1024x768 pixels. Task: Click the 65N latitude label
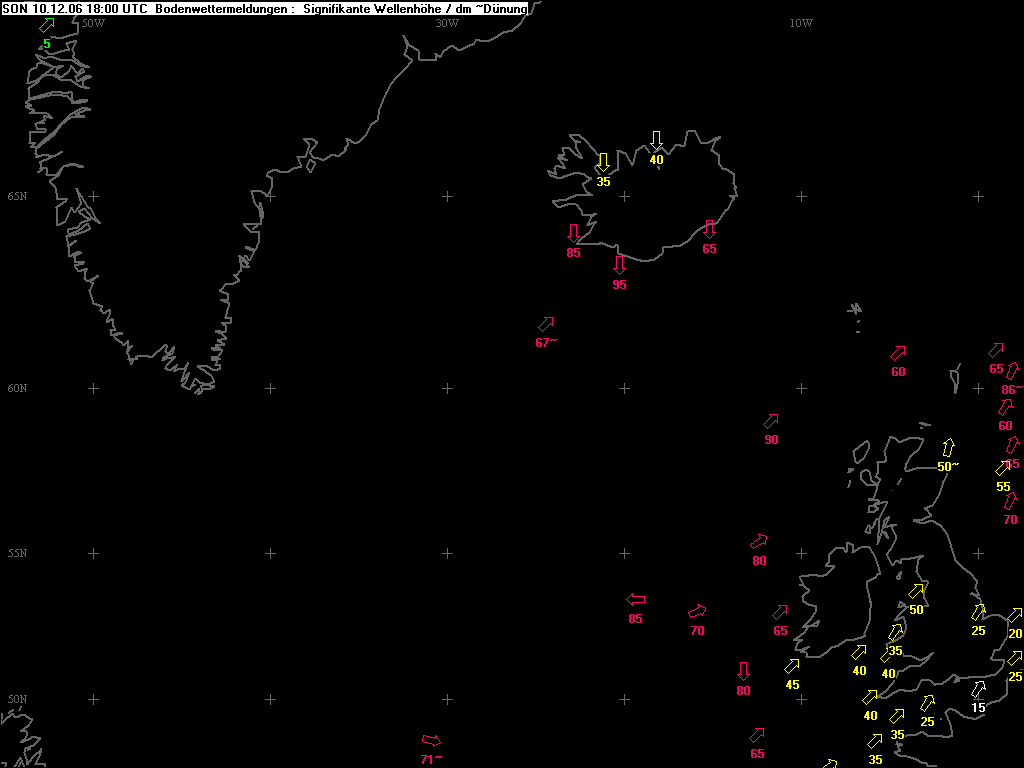click(18, 196)
